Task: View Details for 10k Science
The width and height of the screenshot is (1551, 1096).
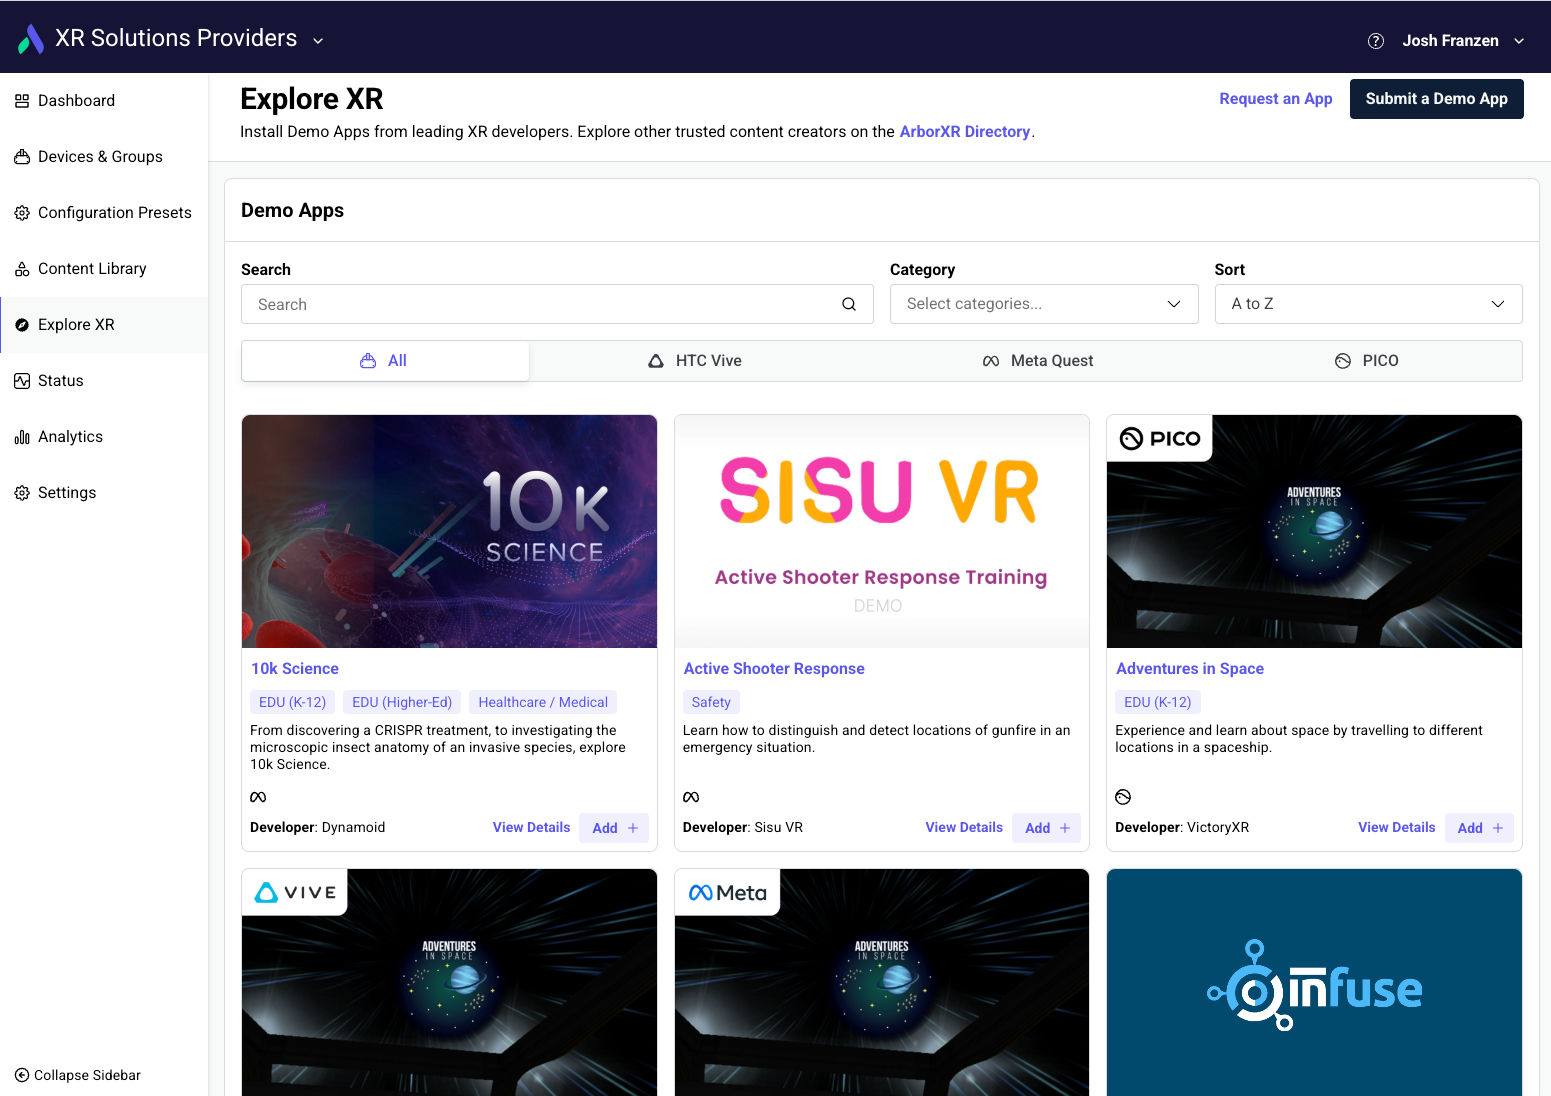Action: coord(531,828)
